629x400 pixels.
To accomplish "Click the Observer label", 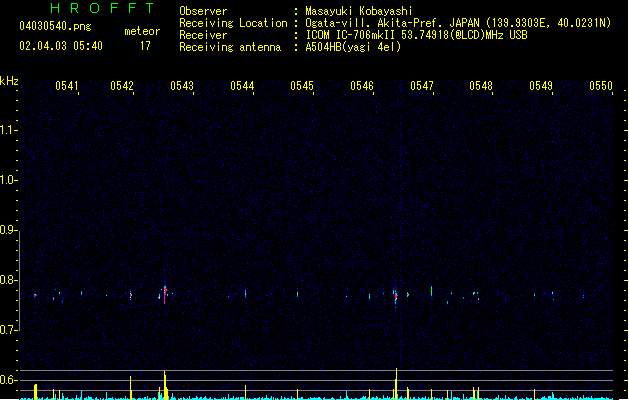I will (203, 11).
